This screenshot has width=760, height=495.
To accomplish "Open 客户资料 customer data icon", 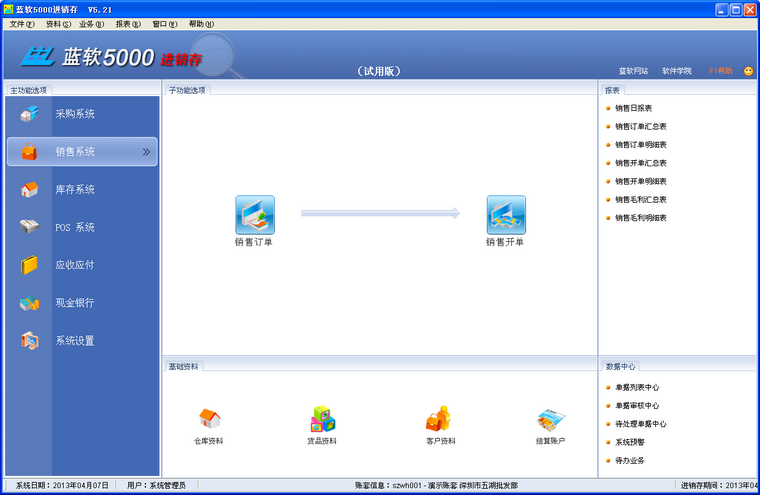I will (x=438, y=418).
